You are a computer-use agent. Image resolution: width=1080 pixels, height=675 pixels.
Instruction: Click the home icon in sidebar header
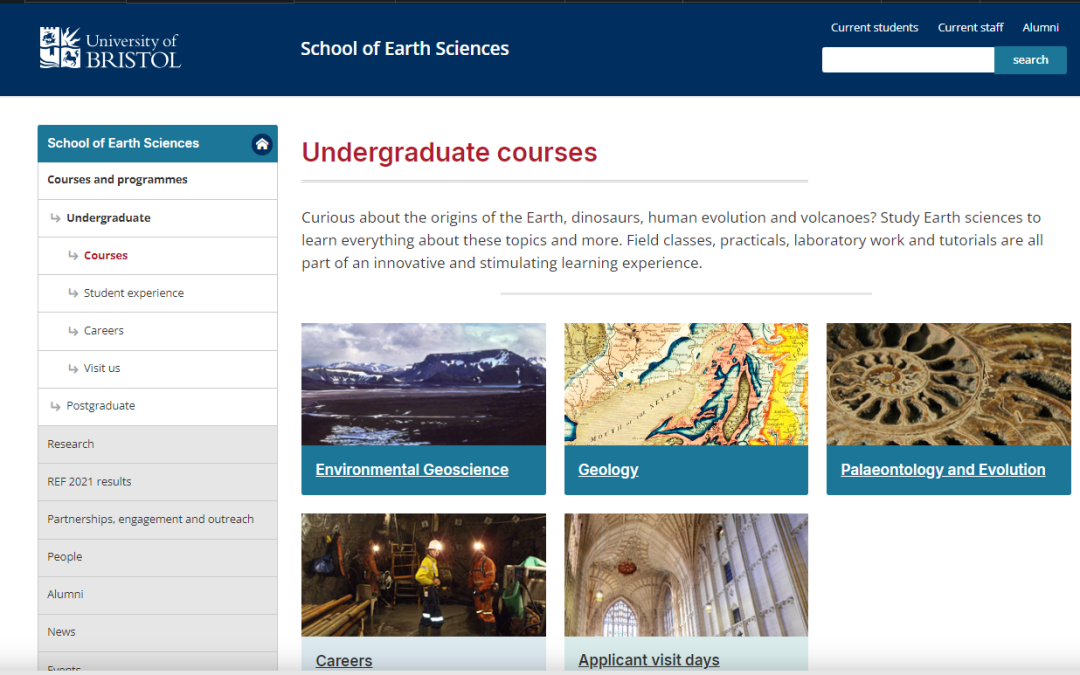tap(262, 144)
